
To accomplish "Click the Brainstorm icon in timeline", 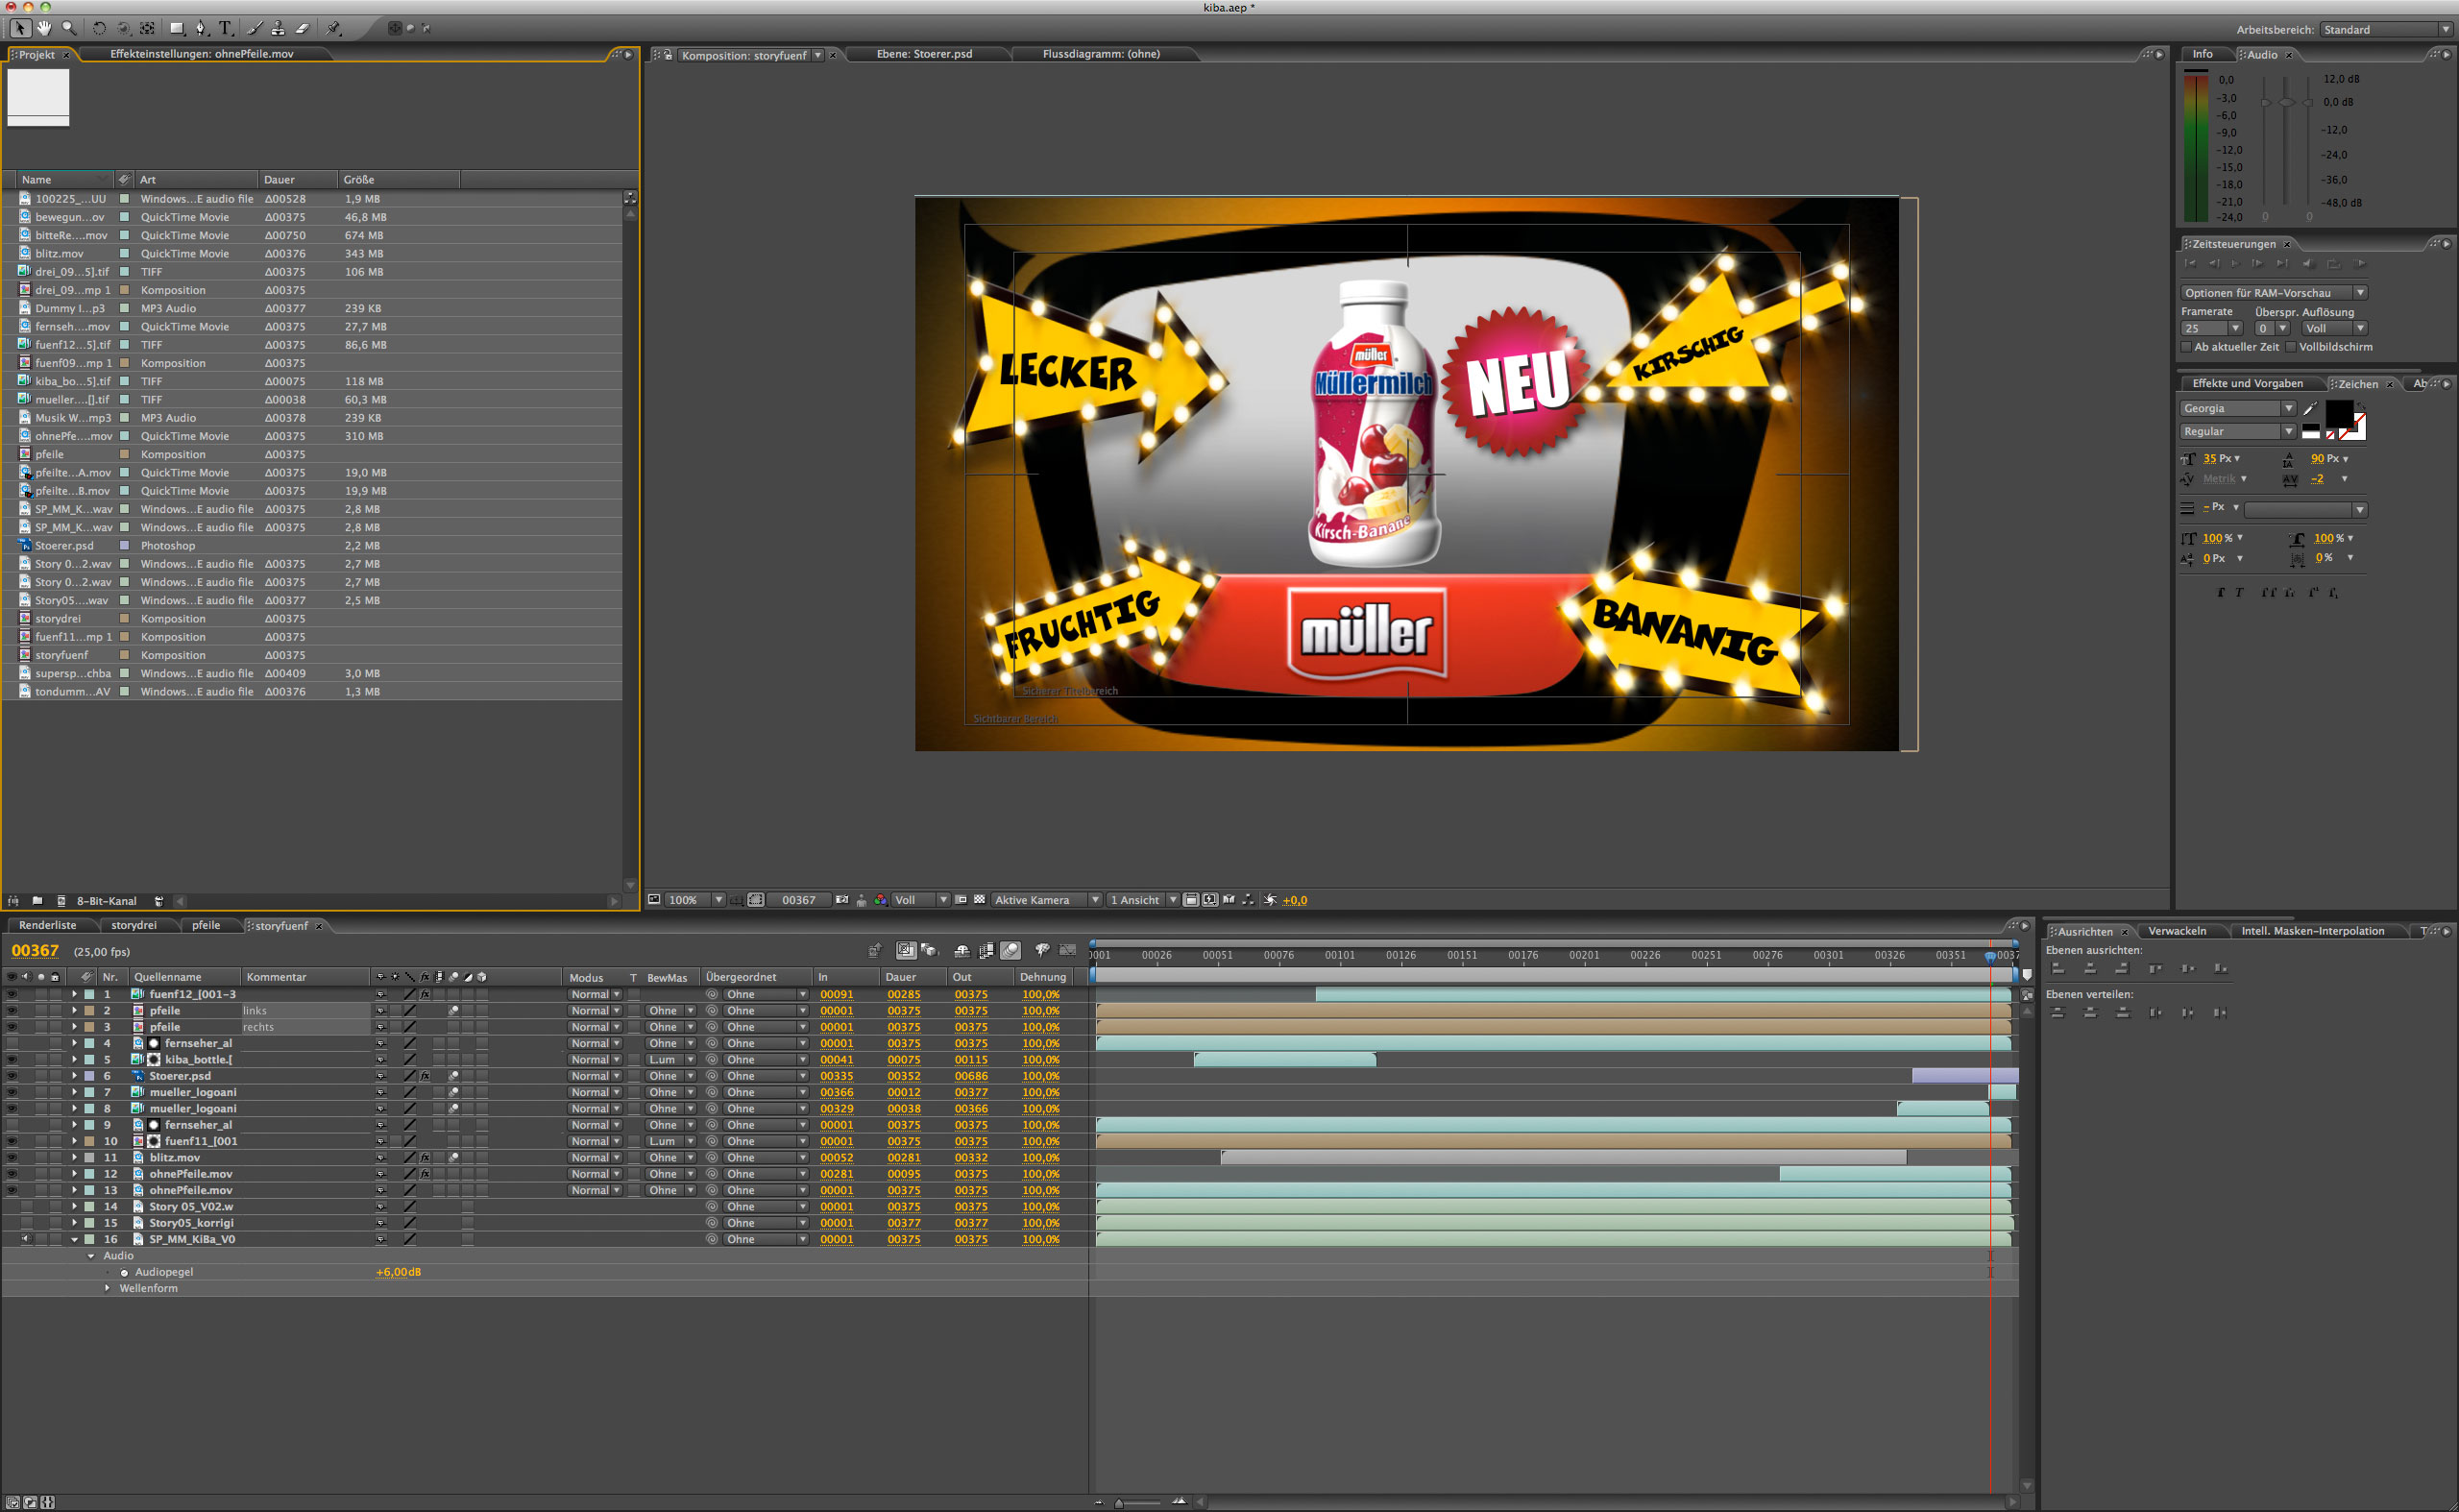I will click(x=1042, y=950).
